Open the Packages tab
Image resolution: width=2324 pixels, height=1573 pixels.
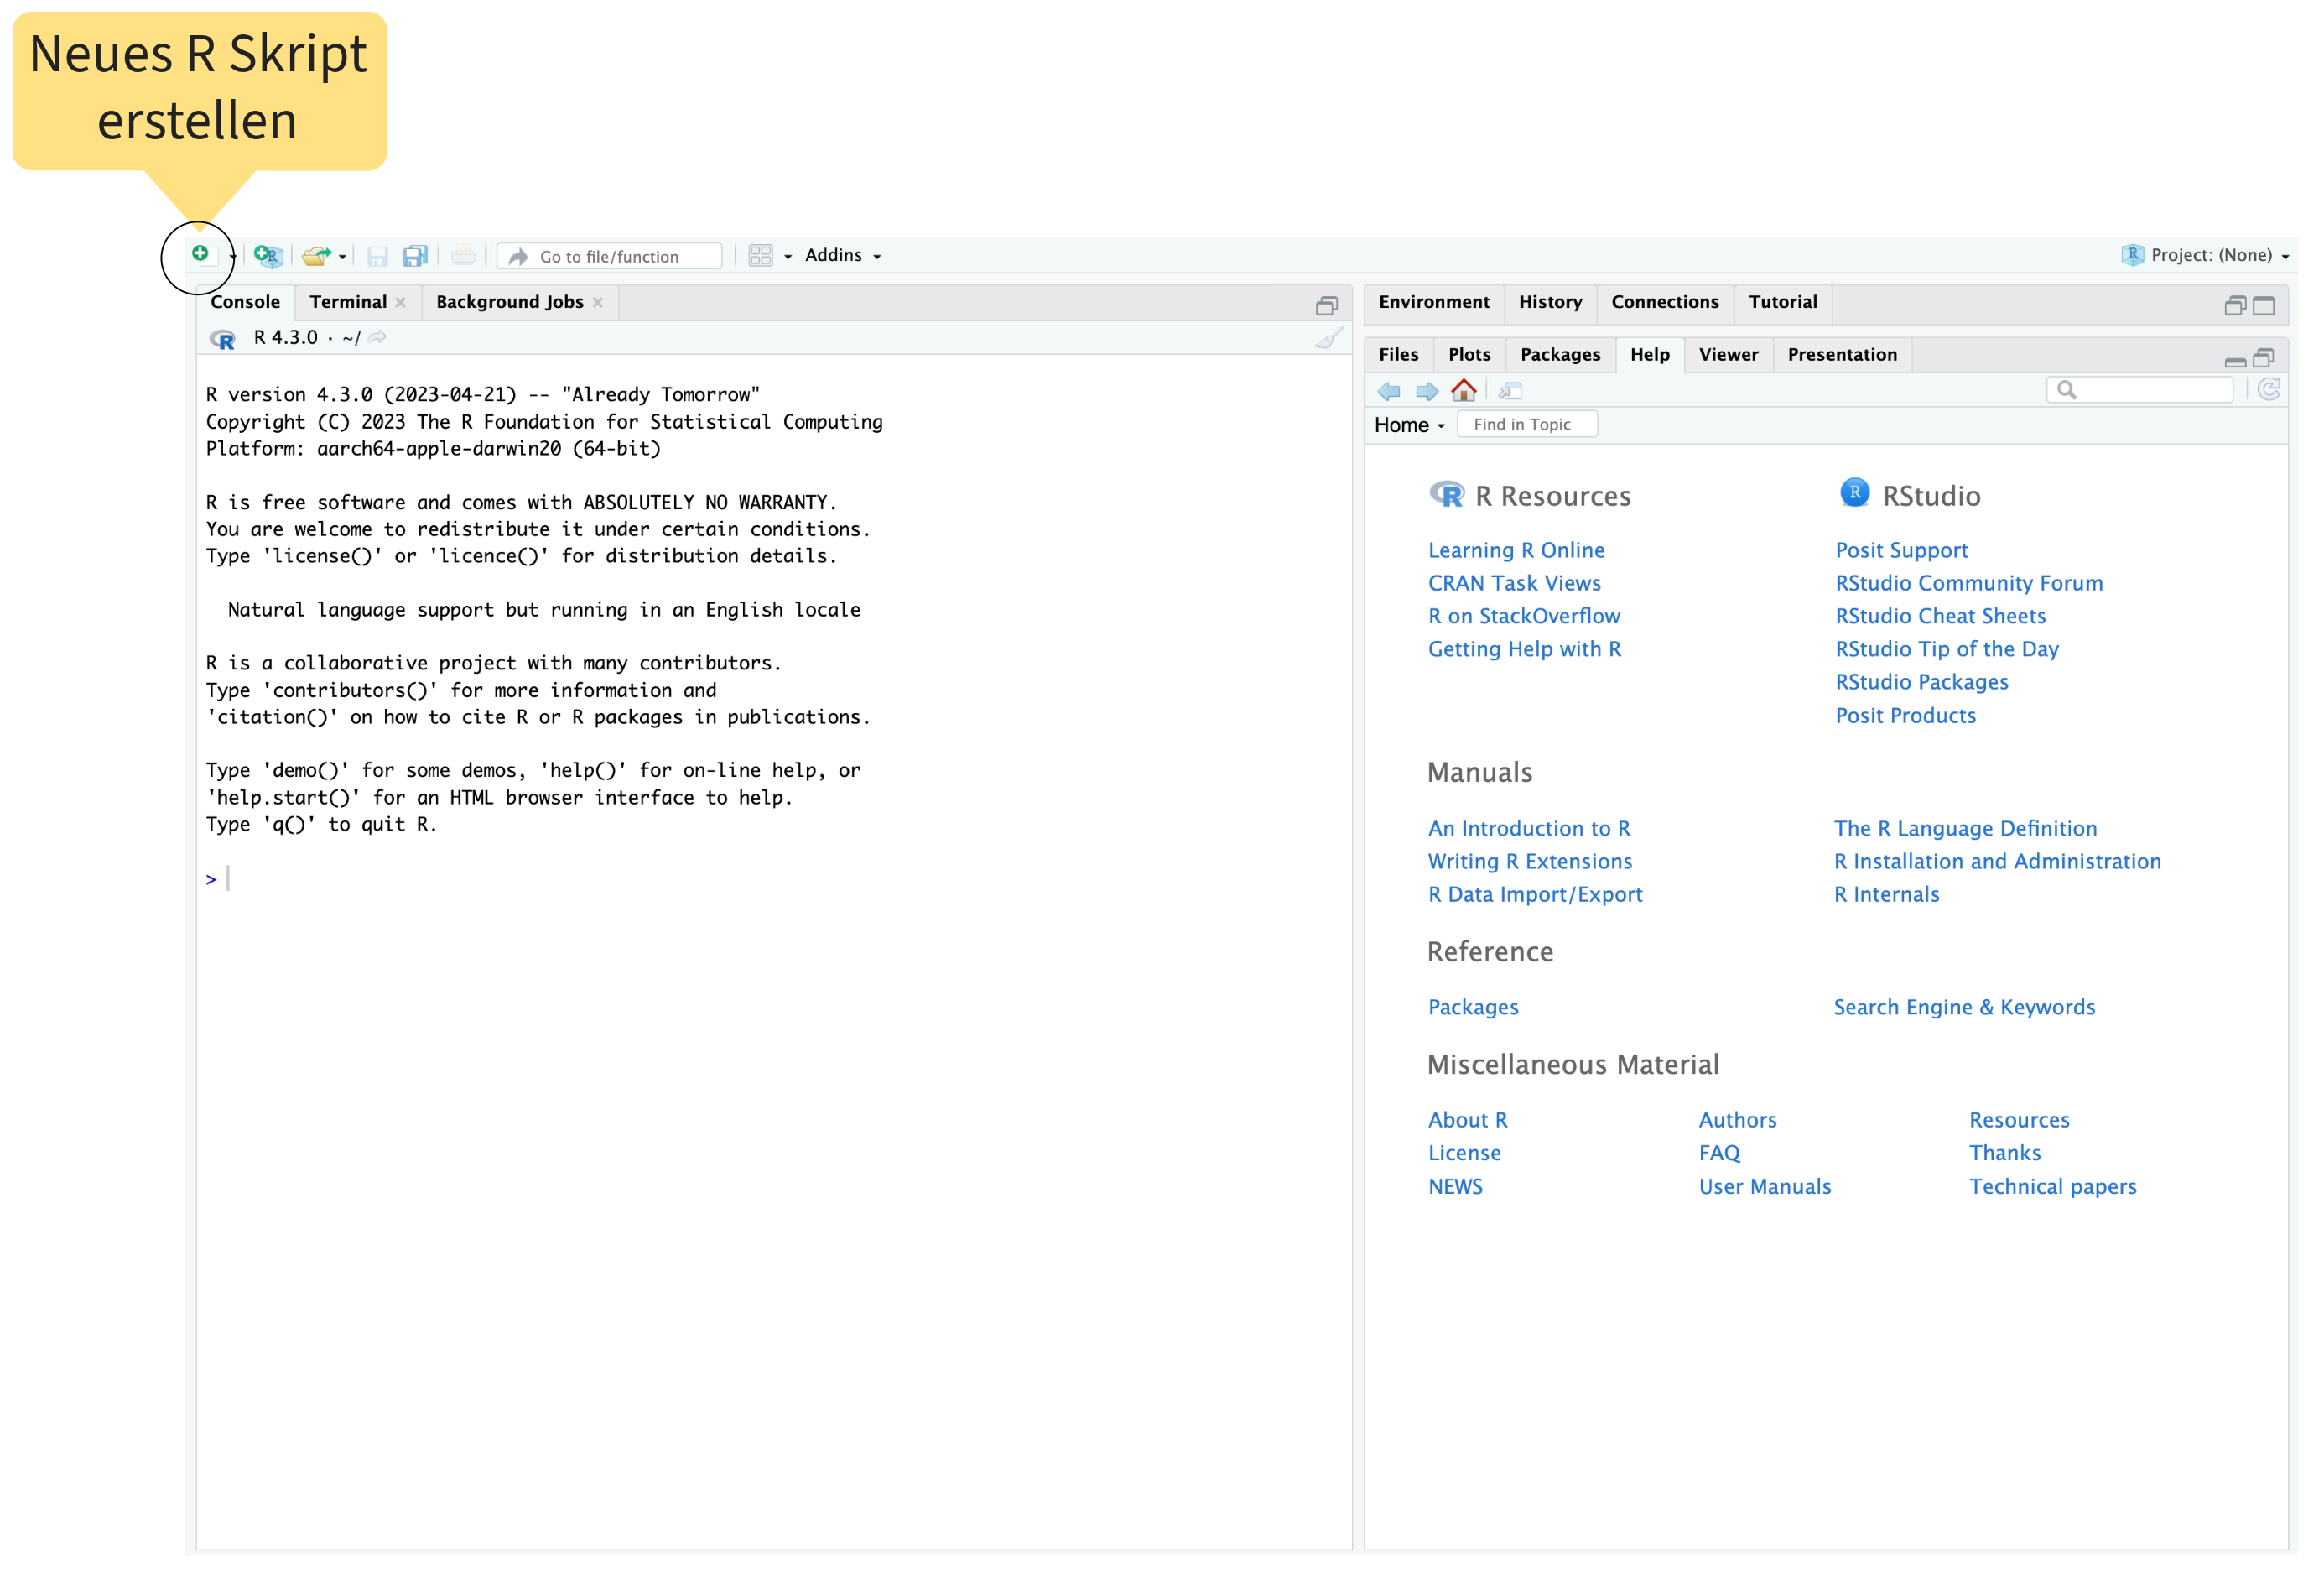(1559, 355)
